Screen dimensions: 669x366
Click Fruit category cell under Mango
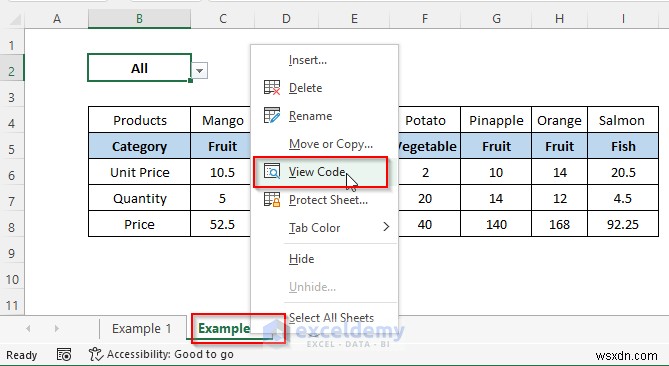click(x=222, y=146)
